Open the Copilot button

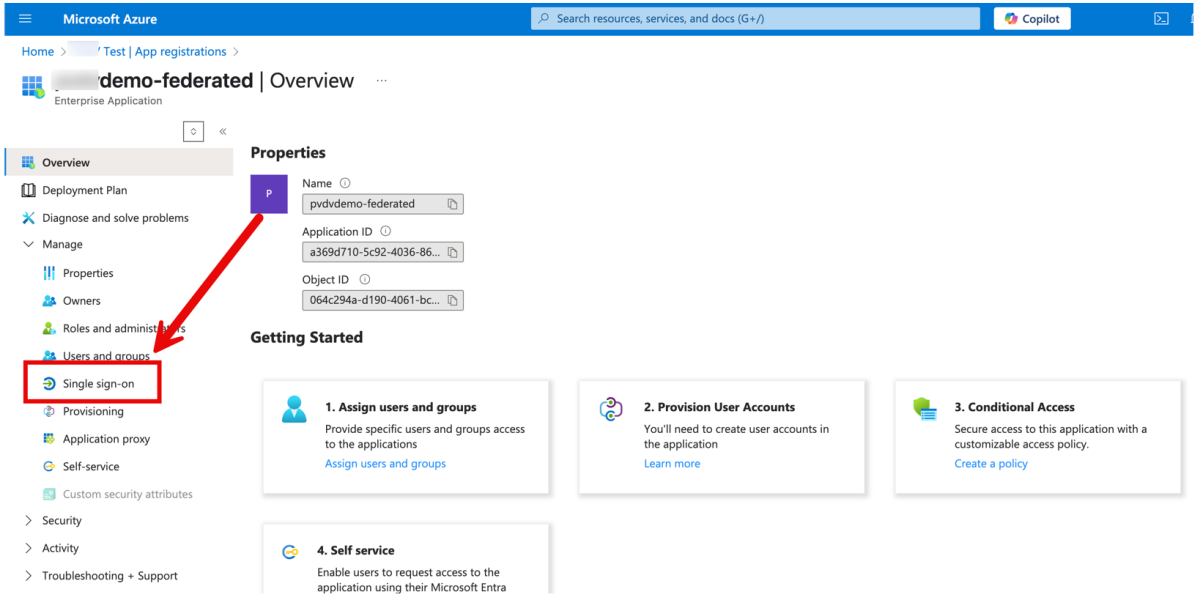tap(1032, 19)
